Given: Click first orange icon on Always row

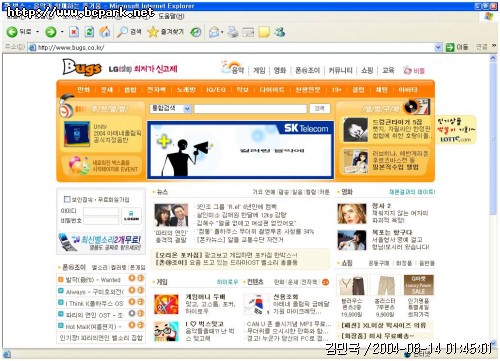Looking at the screenshot, I should (132, 290).
